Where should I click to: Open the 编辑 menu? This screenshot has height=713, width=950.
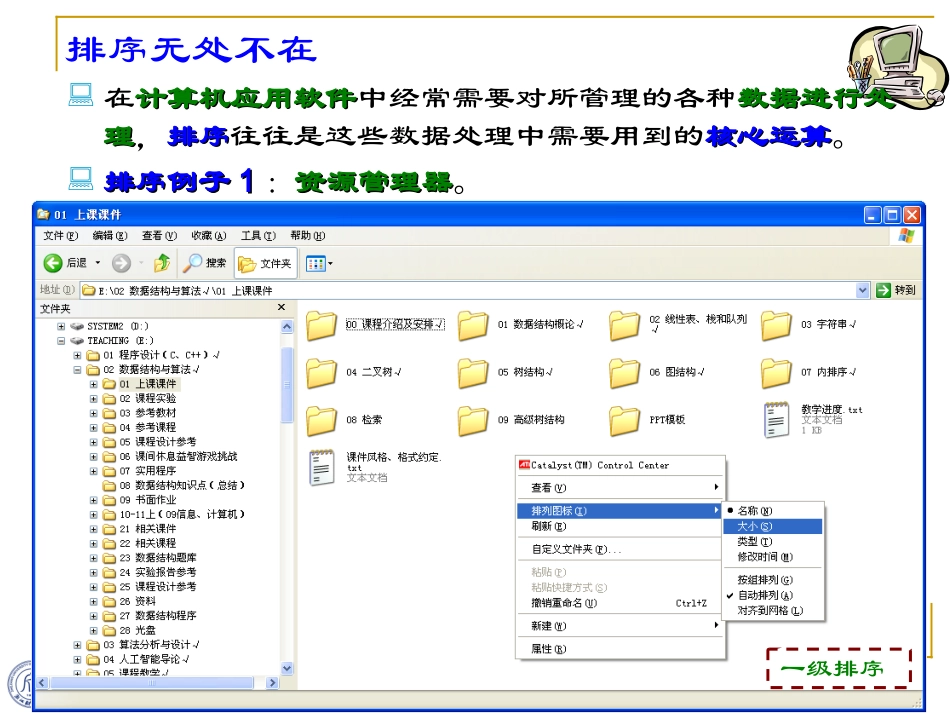(110, 236)
